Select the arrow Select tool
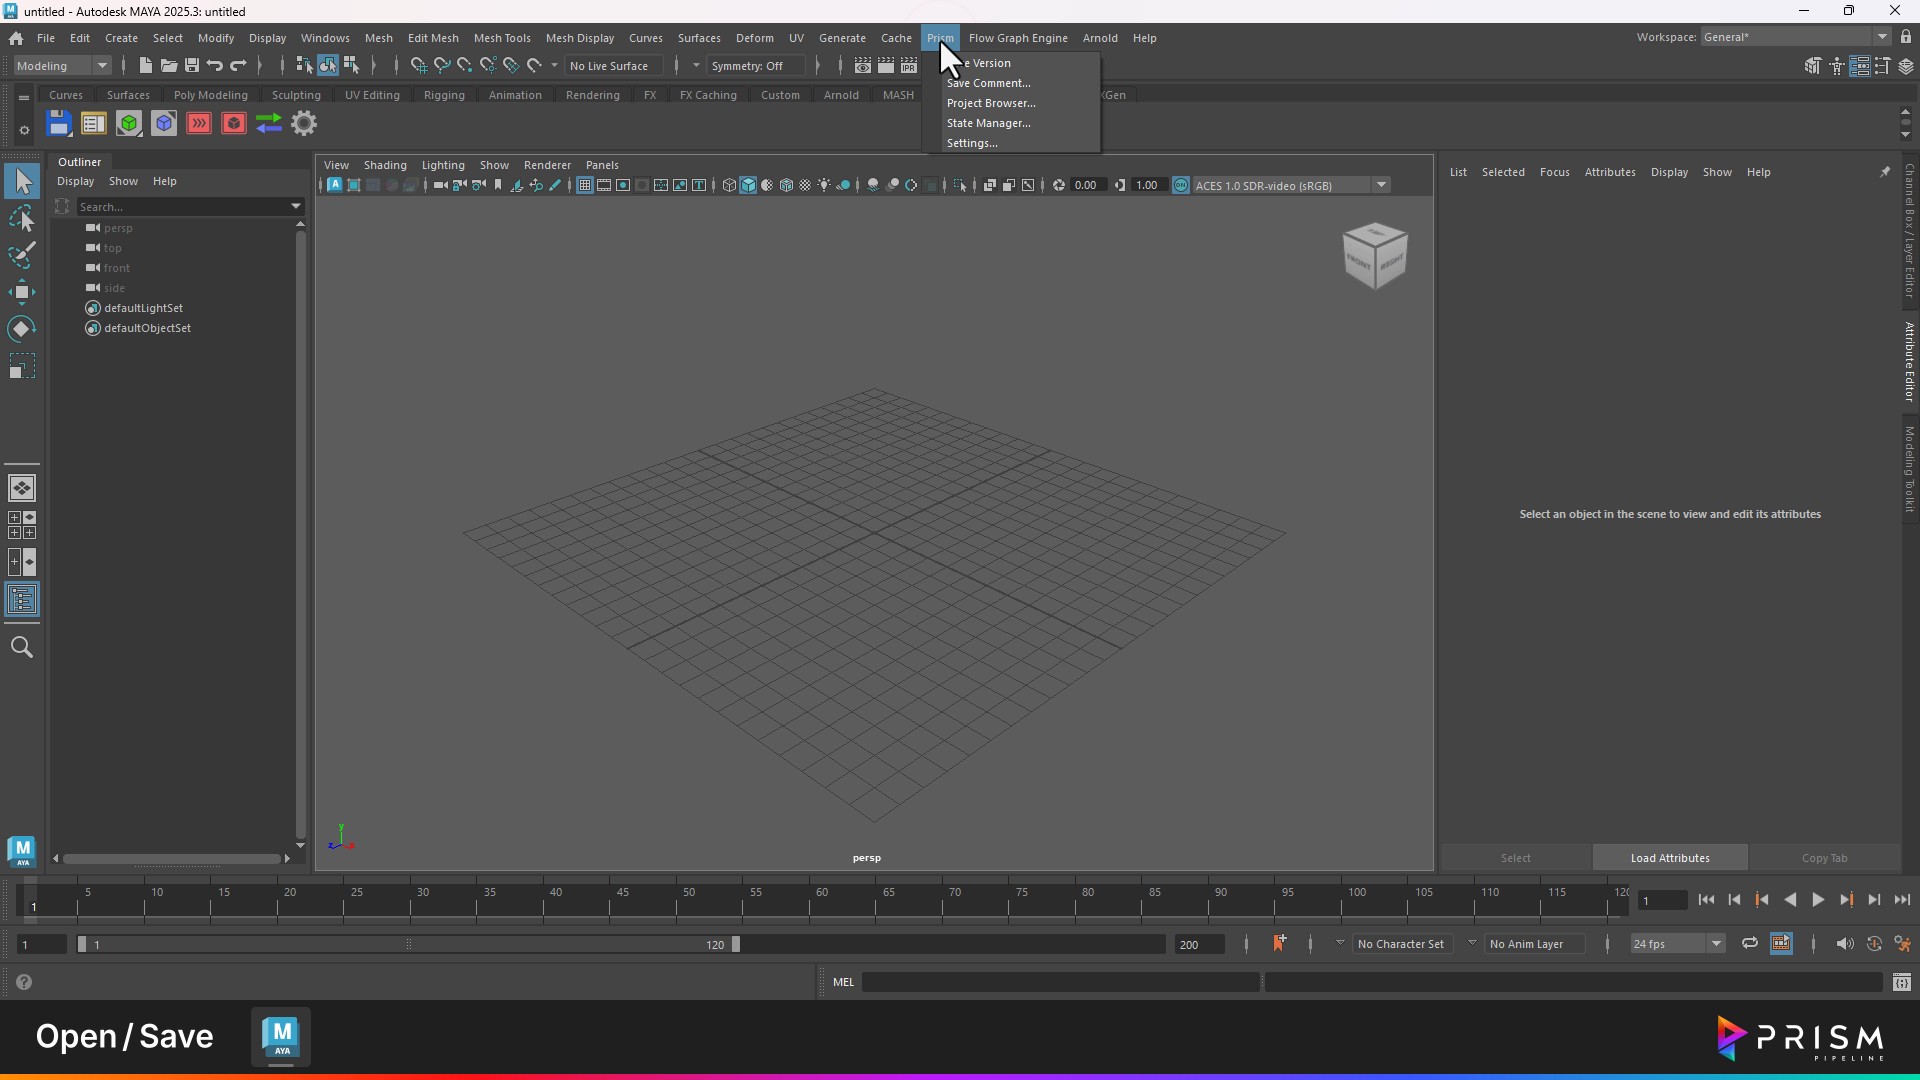 22,181
